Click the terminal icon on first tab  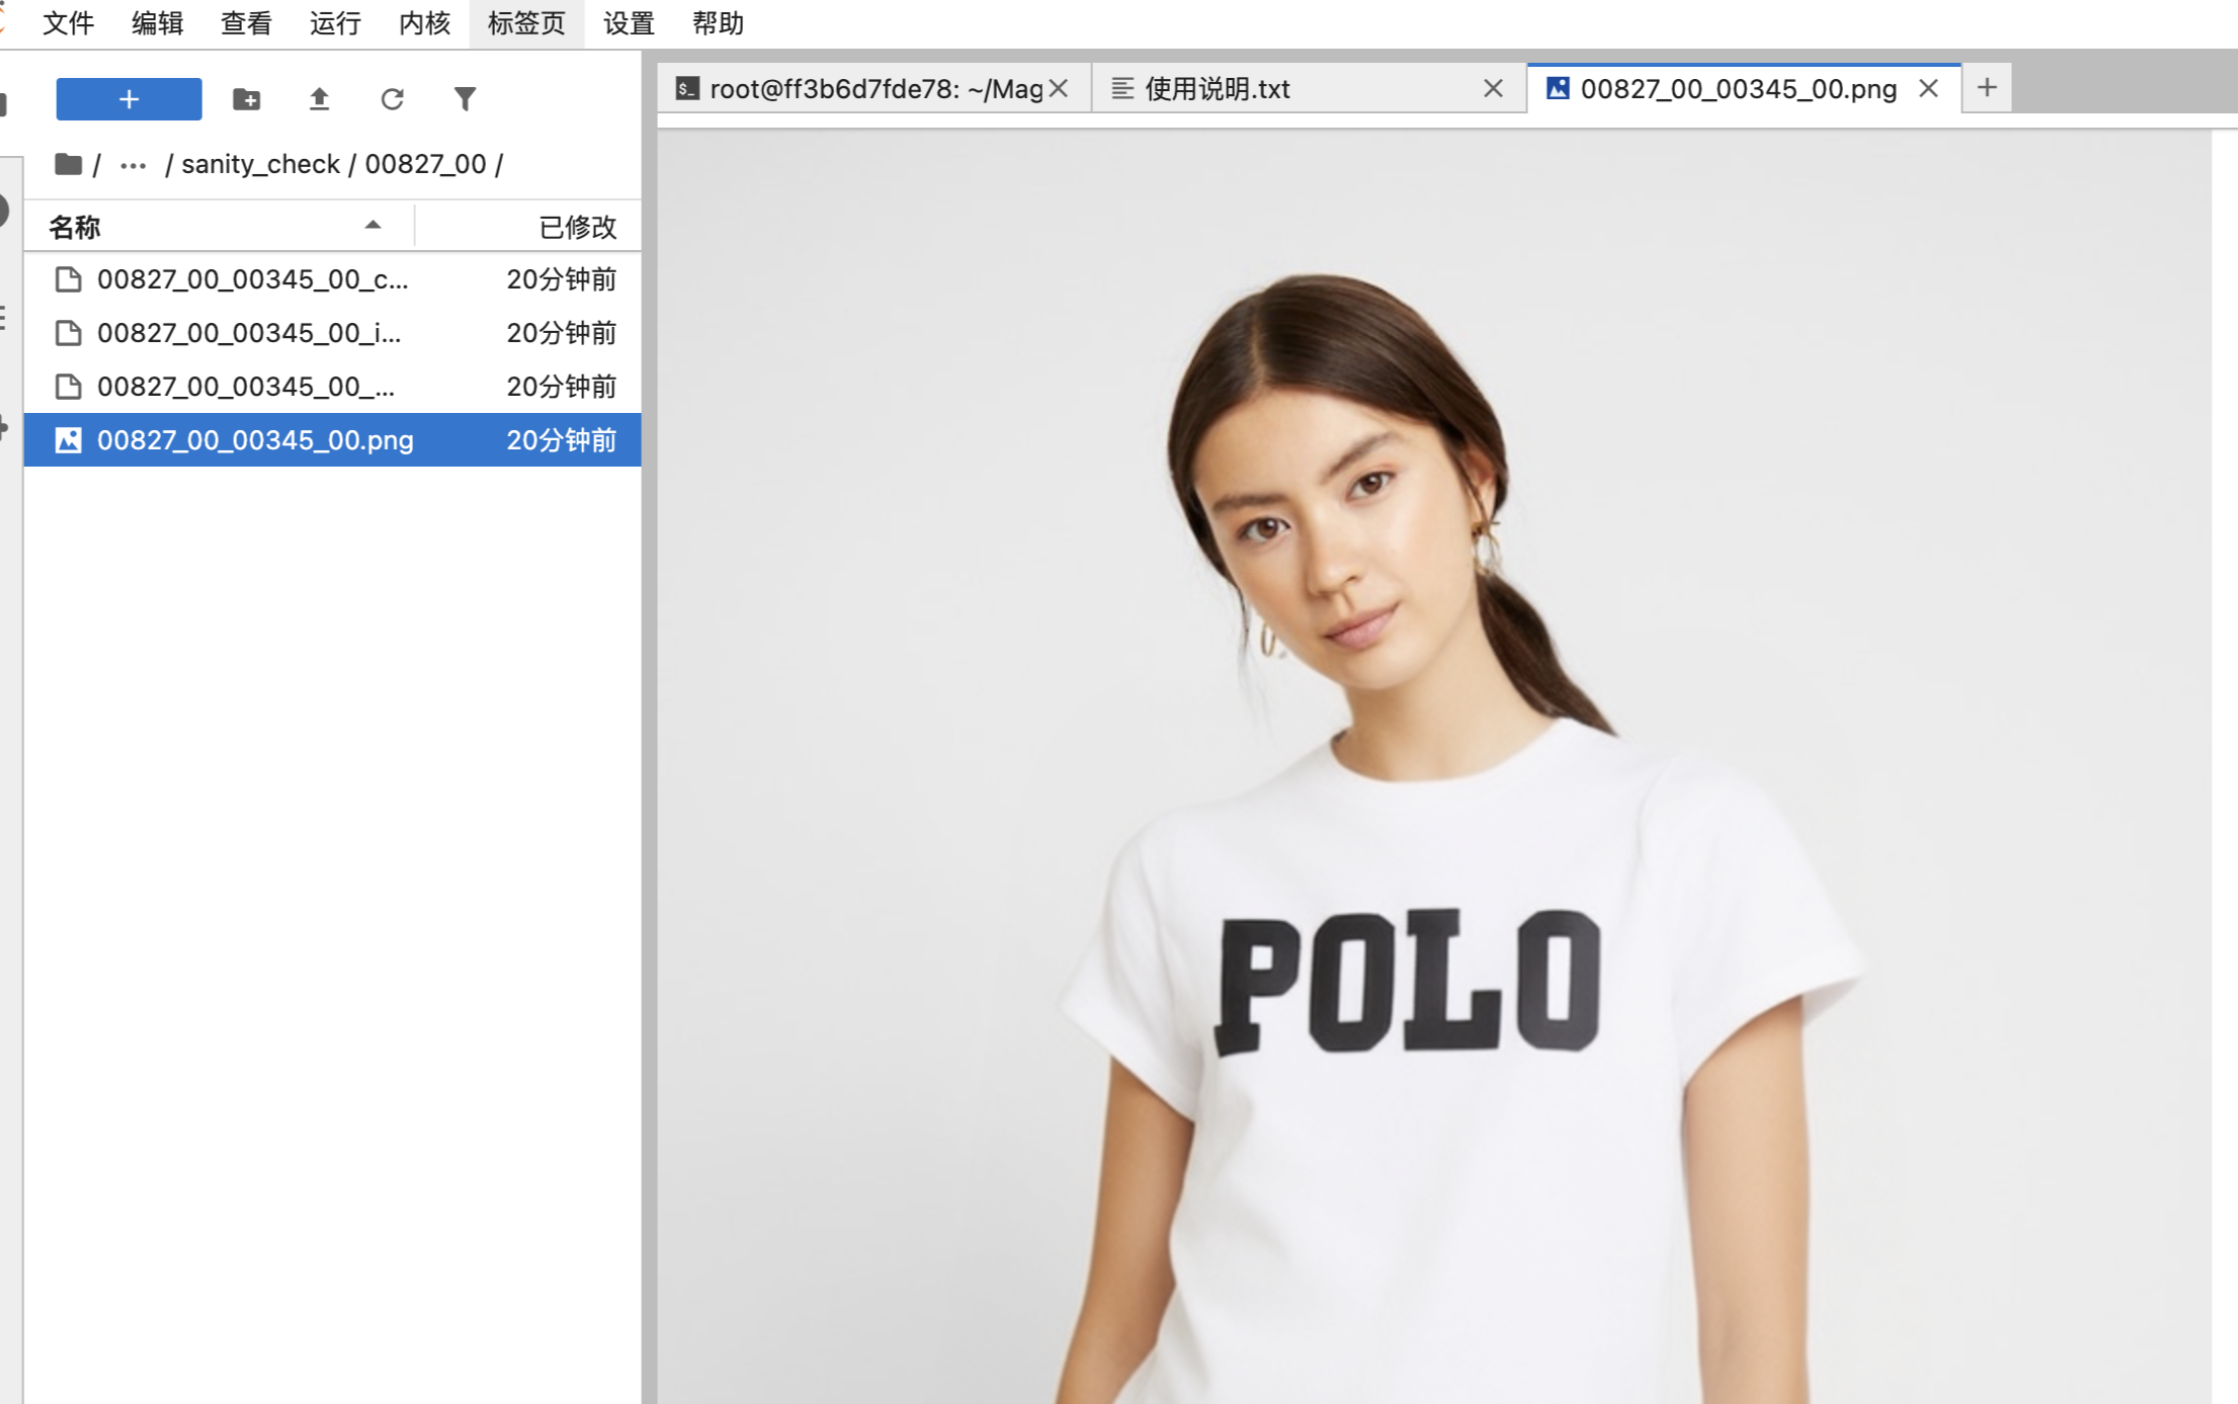pyautogui.click(x=687, y=89)
